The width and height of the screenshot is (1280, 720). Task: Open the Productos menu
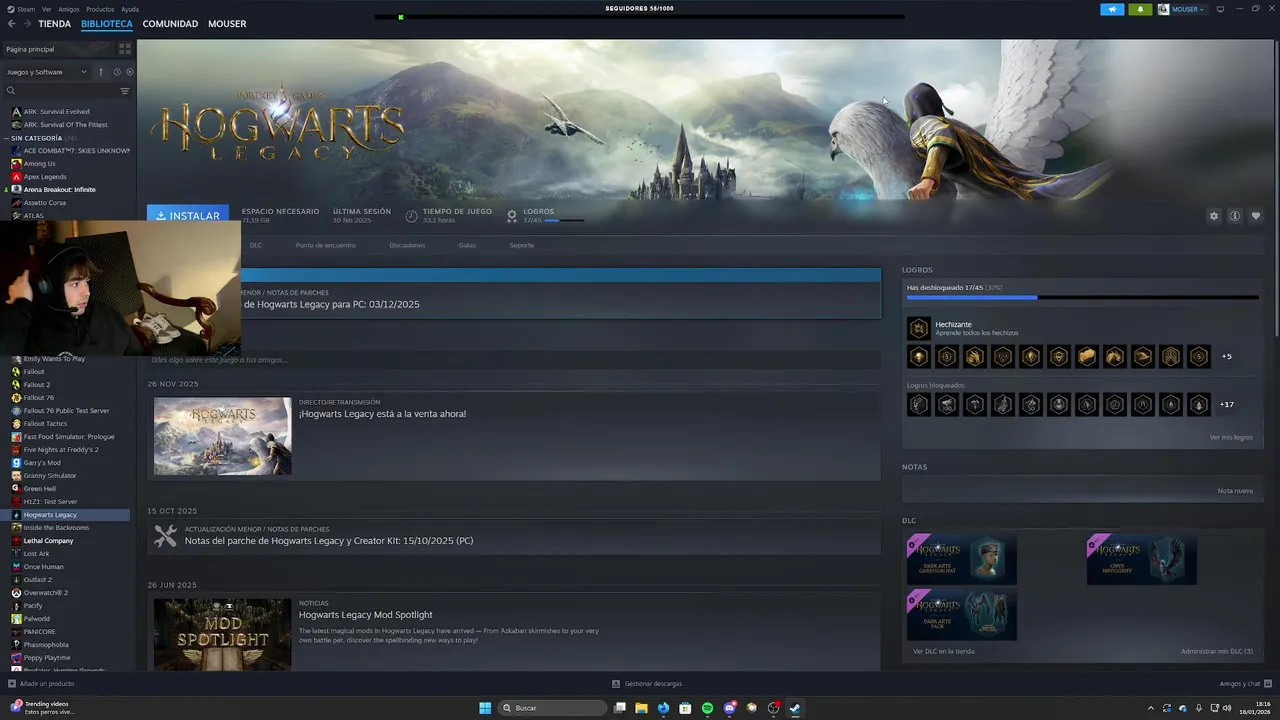tap(100, 9)
